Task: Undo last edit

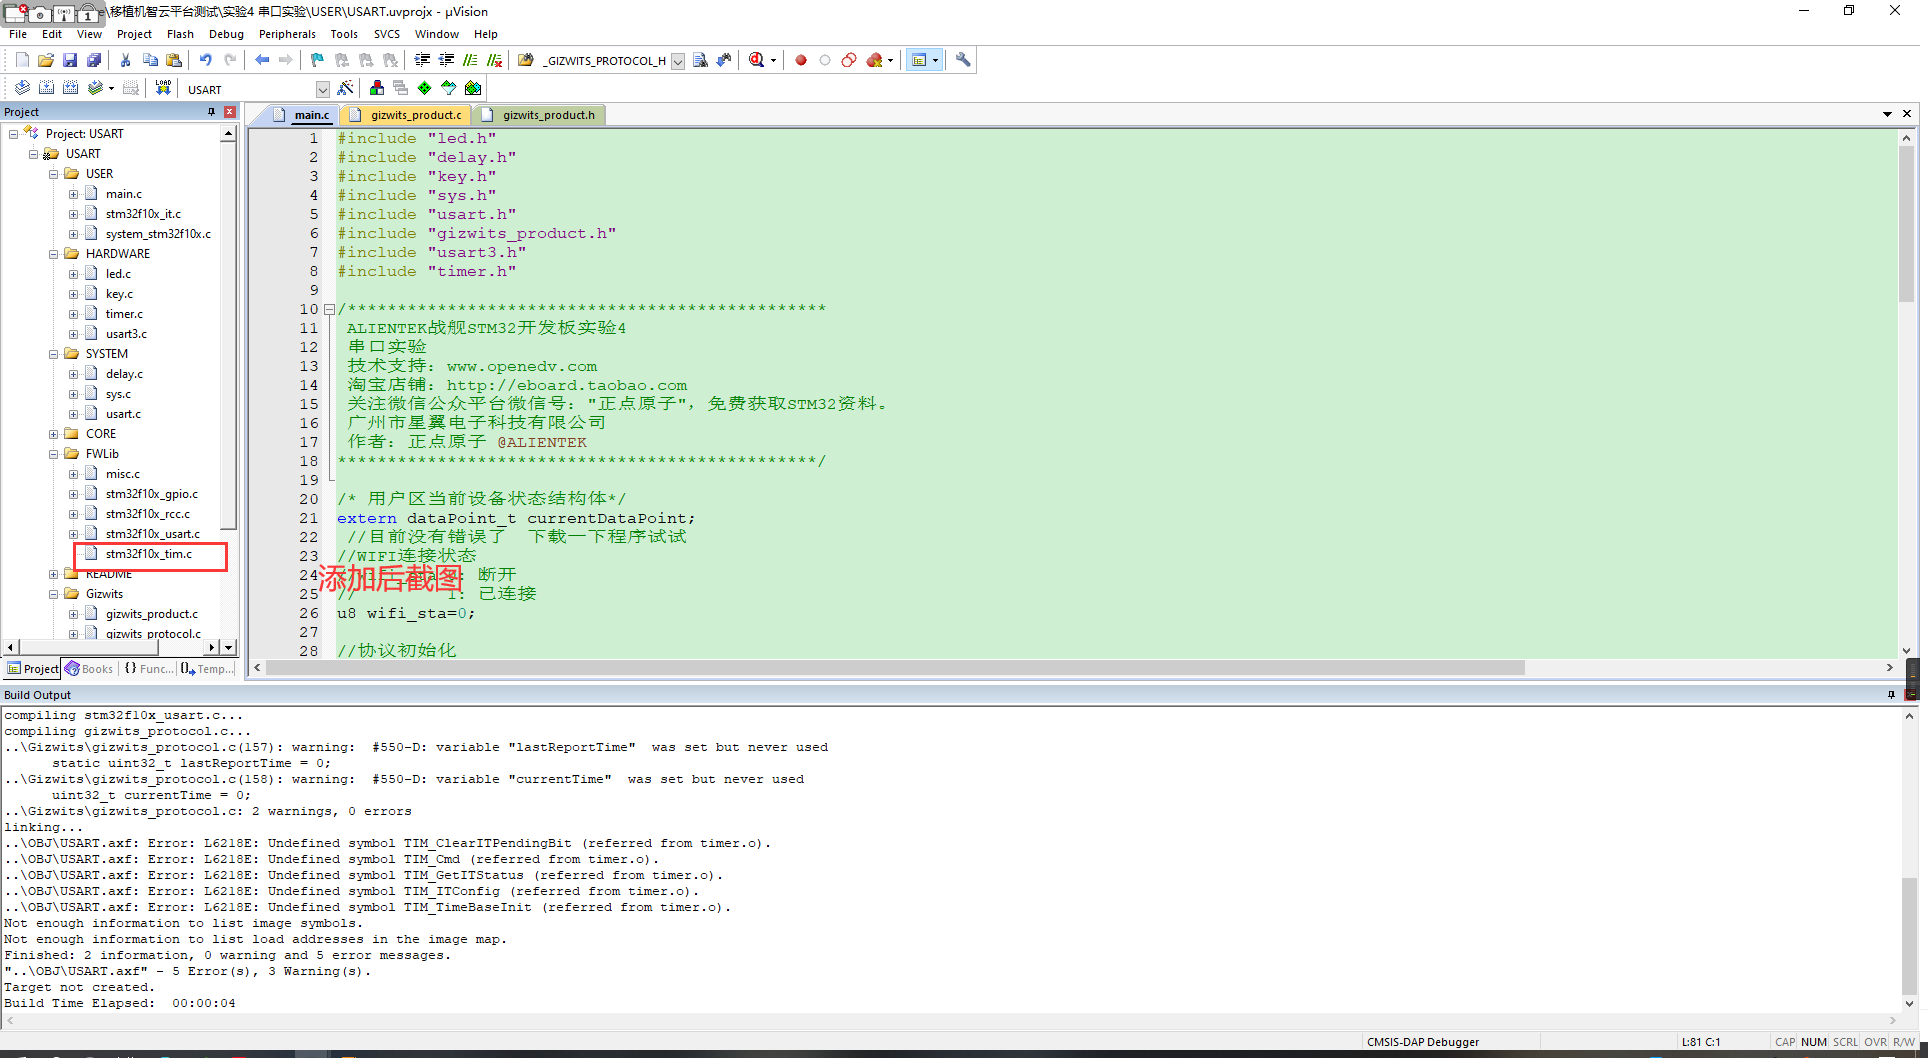Action: click(206, 60)
